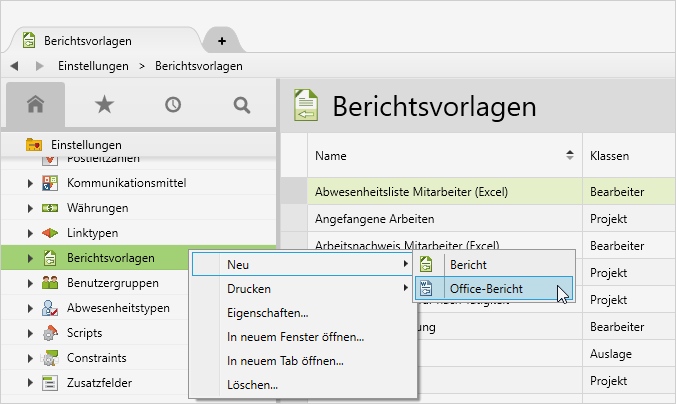The image size is (676, 404).
Task: Click Einstellungen in the breadcrumb
Action: point(93,66)
